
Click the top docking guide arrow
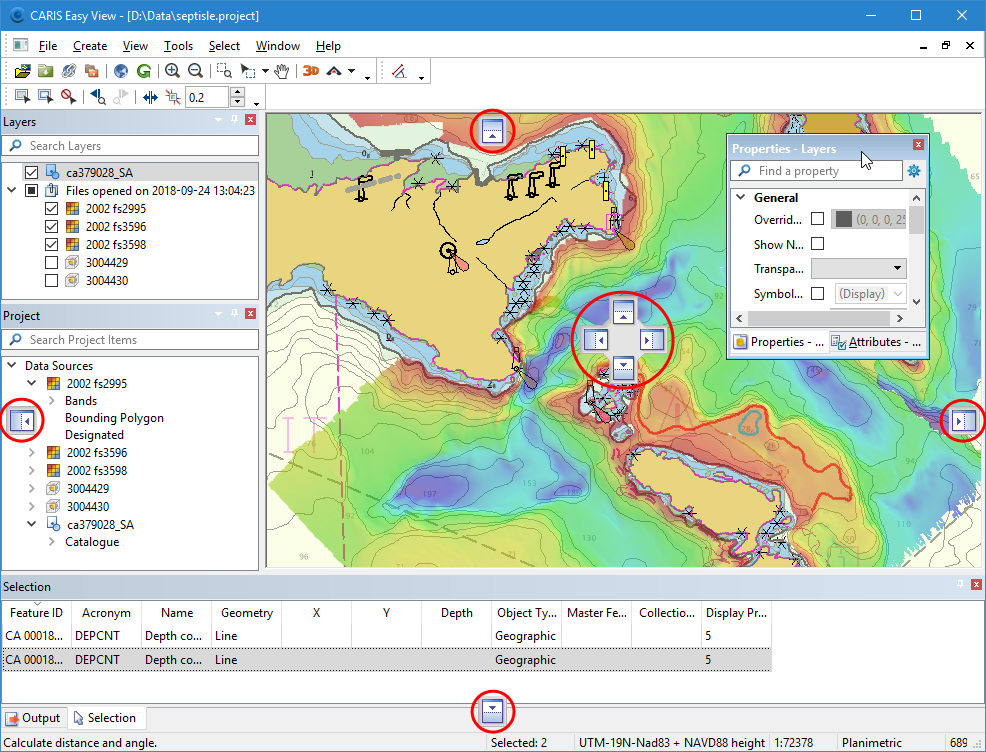coord(491,130)
